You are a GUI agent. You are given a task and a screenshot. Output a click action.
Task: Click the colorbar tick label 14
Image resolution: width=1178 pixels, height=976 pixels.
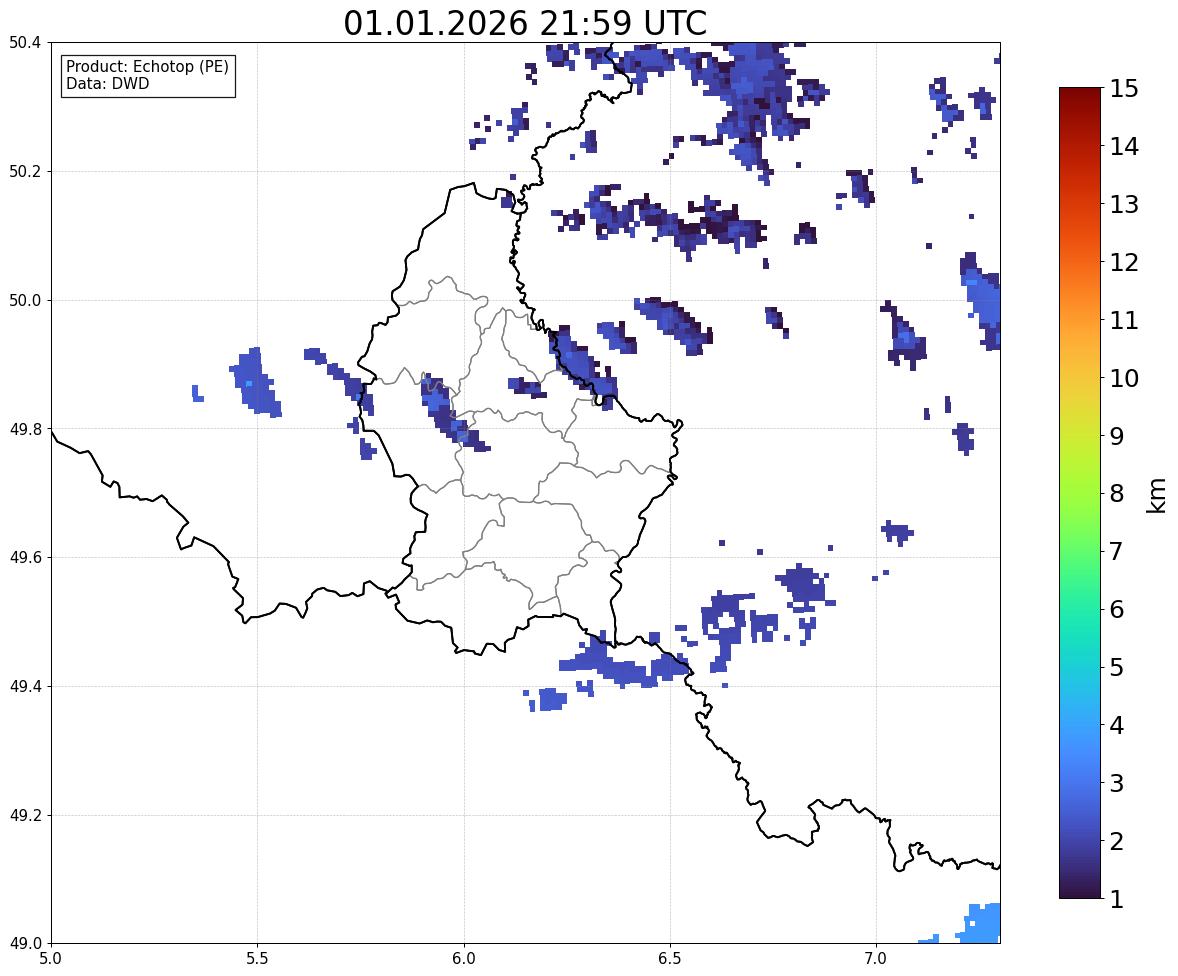(1124, 147)
